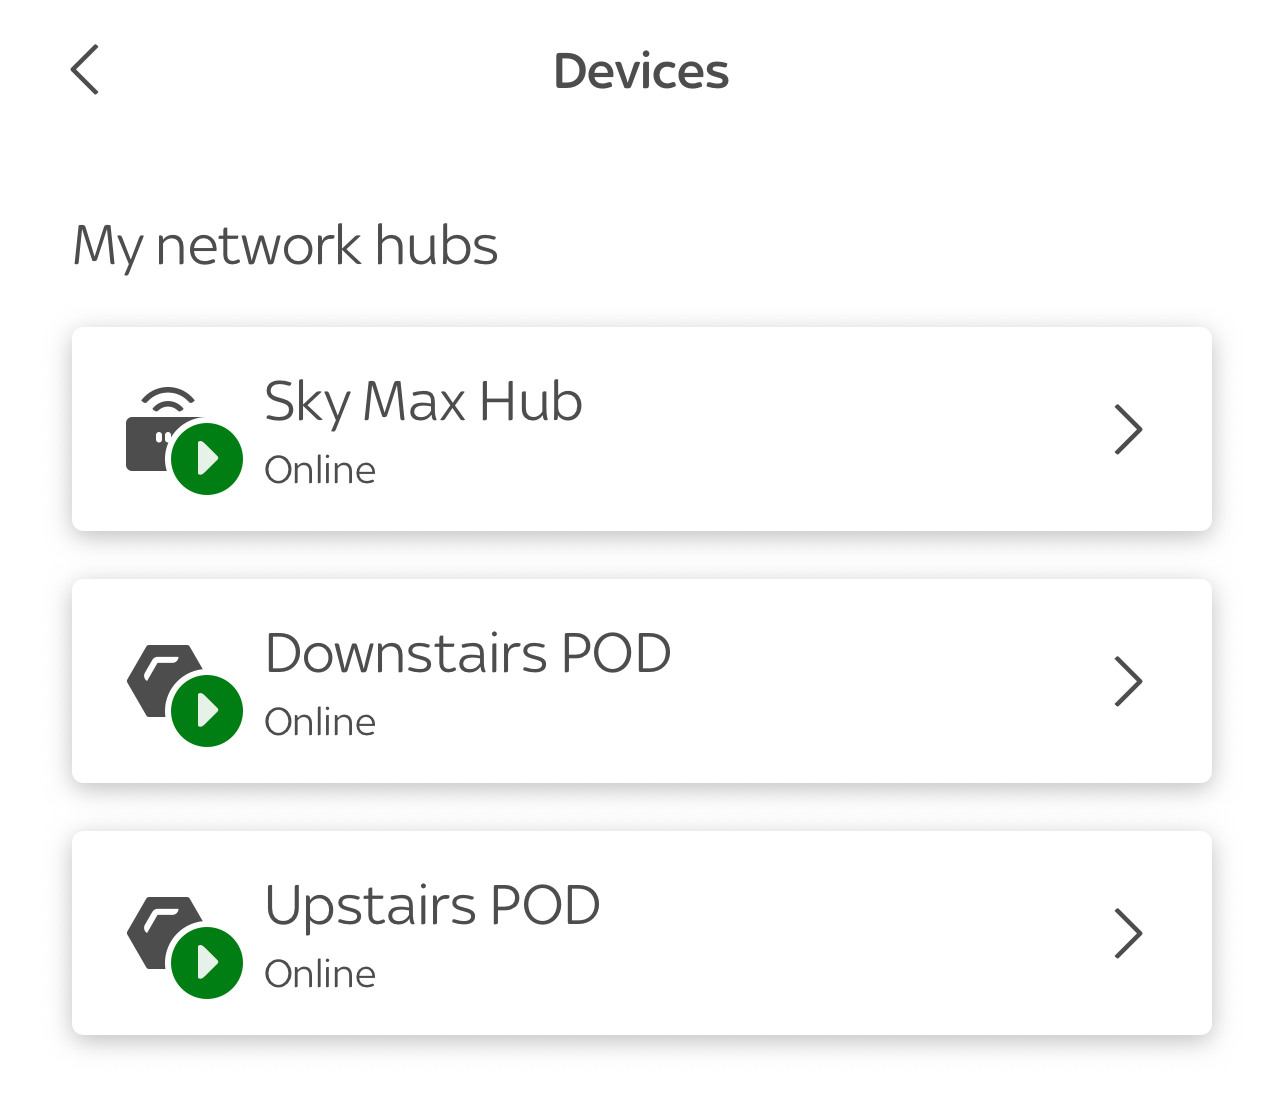Screen dimensions: 1284x1095
Task: Click the Downstairs POD name text
Action: click(467, 652)
